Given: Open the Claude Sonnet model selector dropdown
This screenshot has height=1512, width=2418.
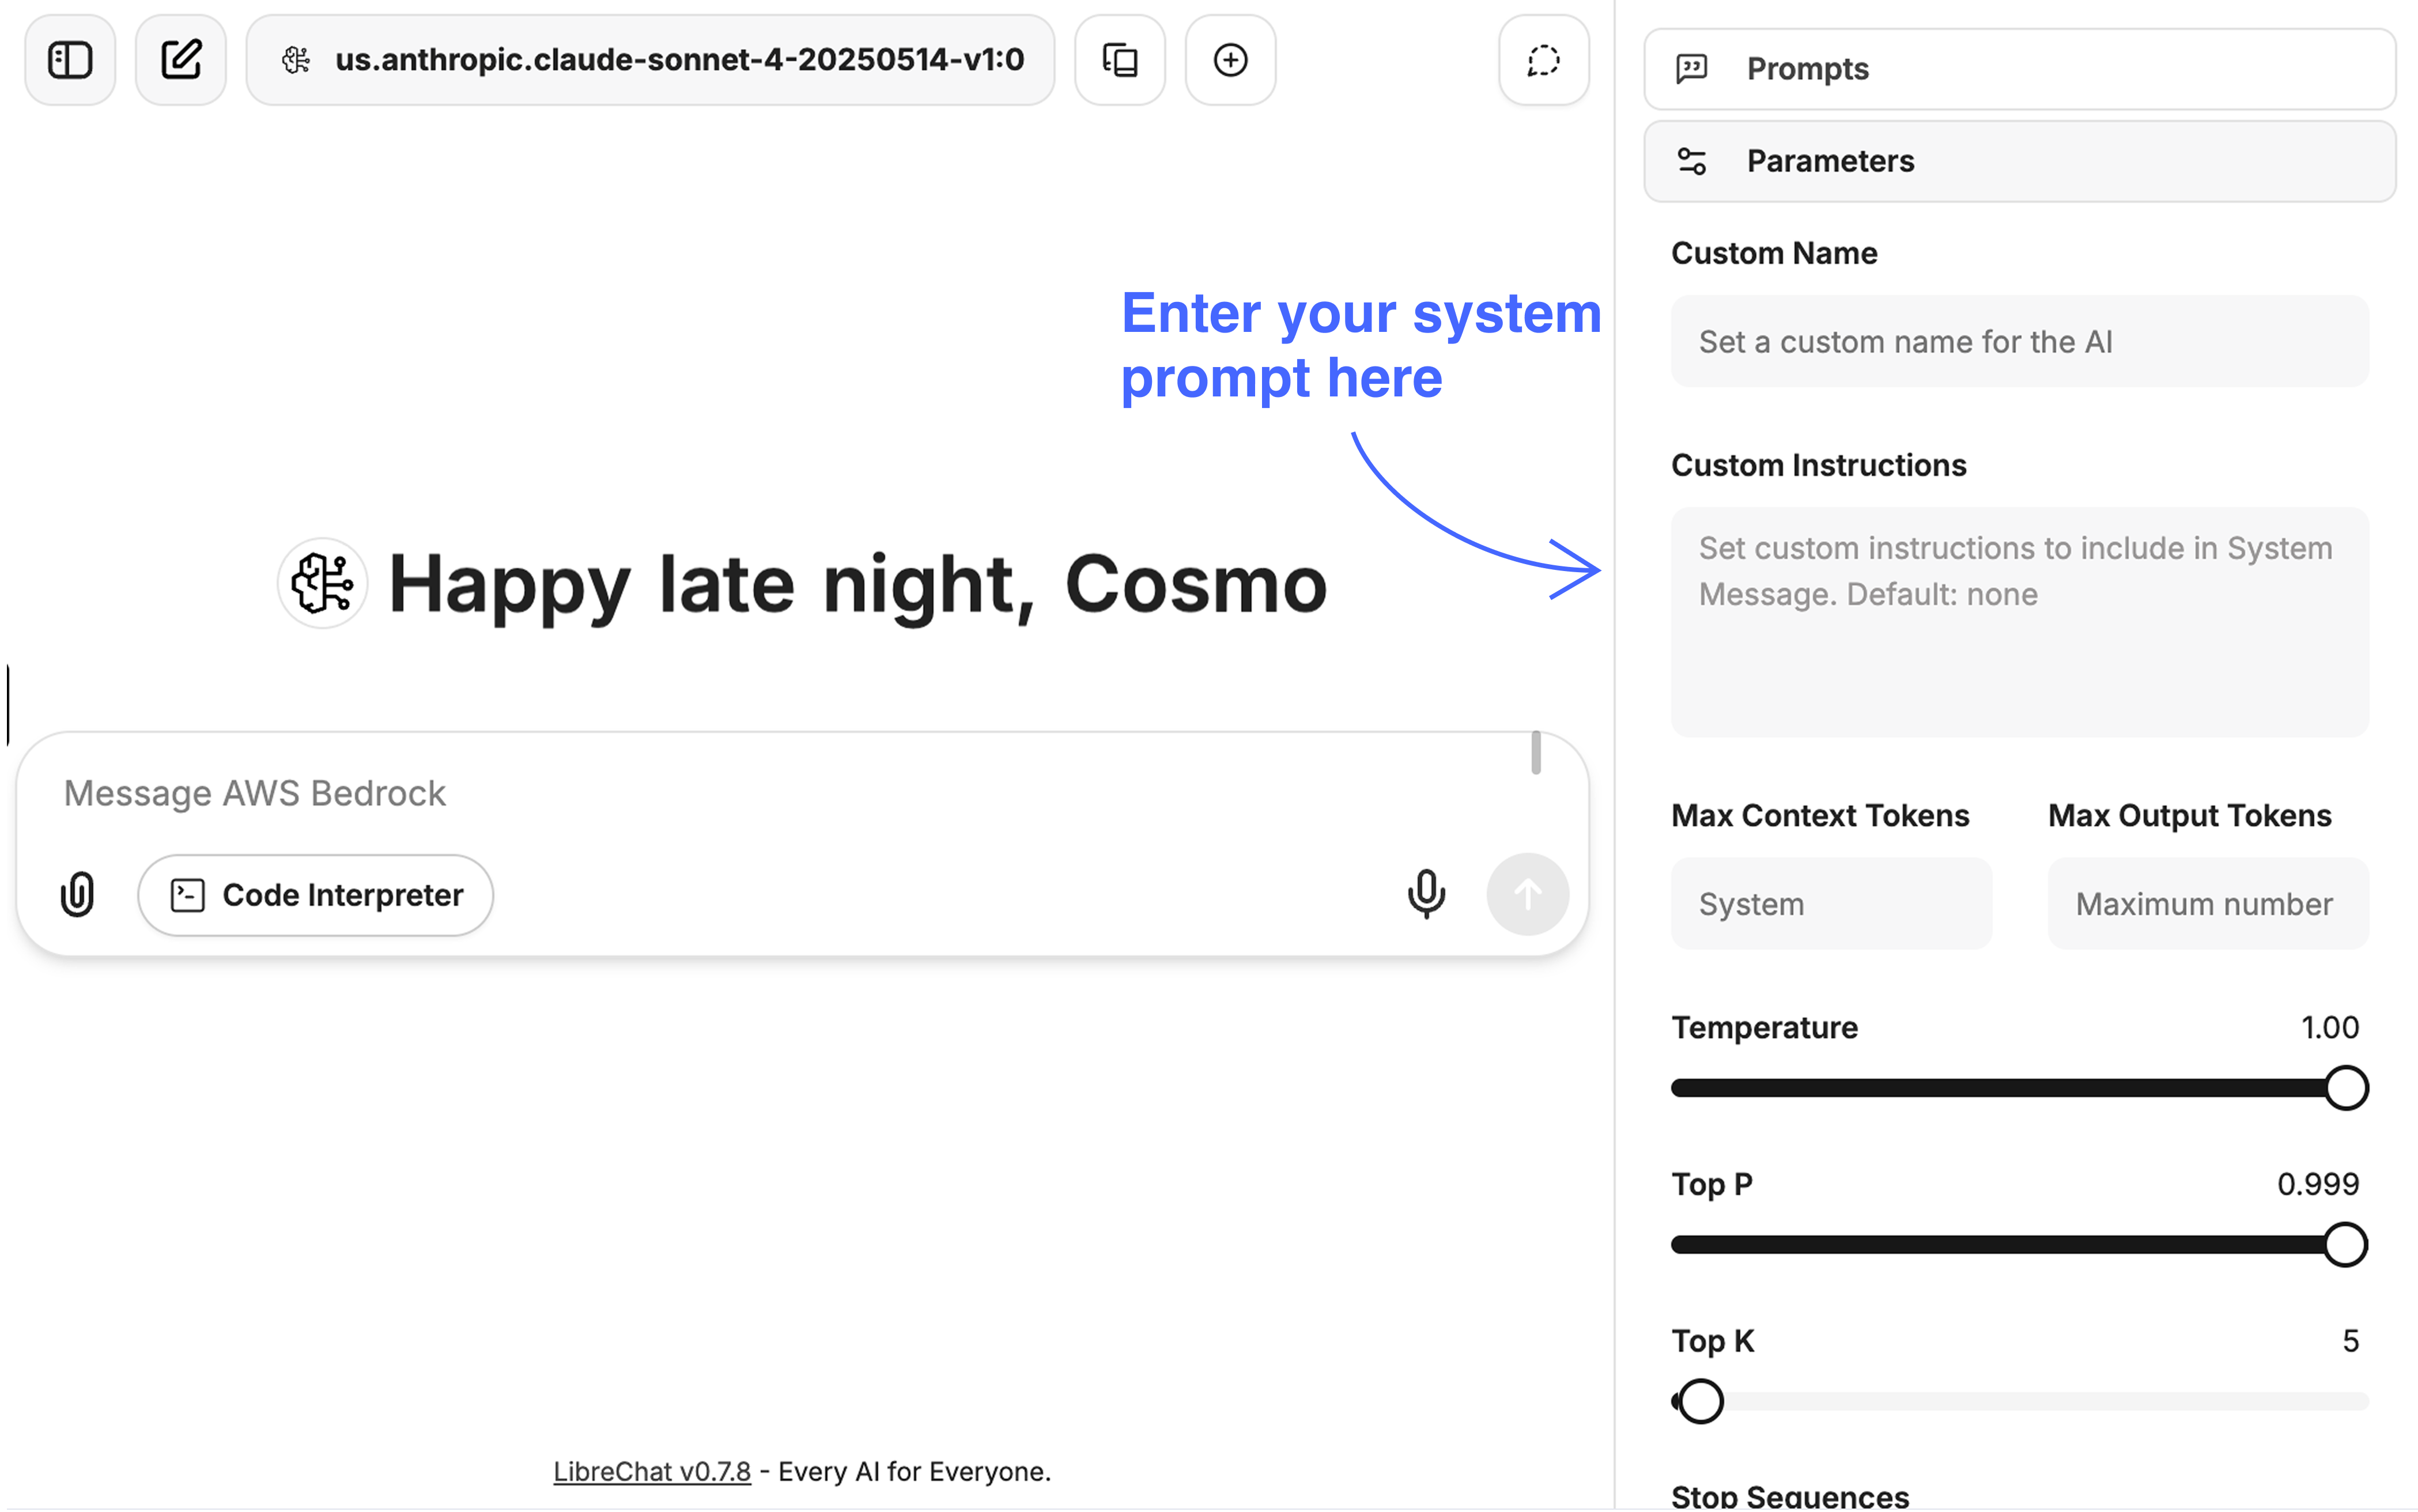Looking at the screenshot, I should 651,60.
